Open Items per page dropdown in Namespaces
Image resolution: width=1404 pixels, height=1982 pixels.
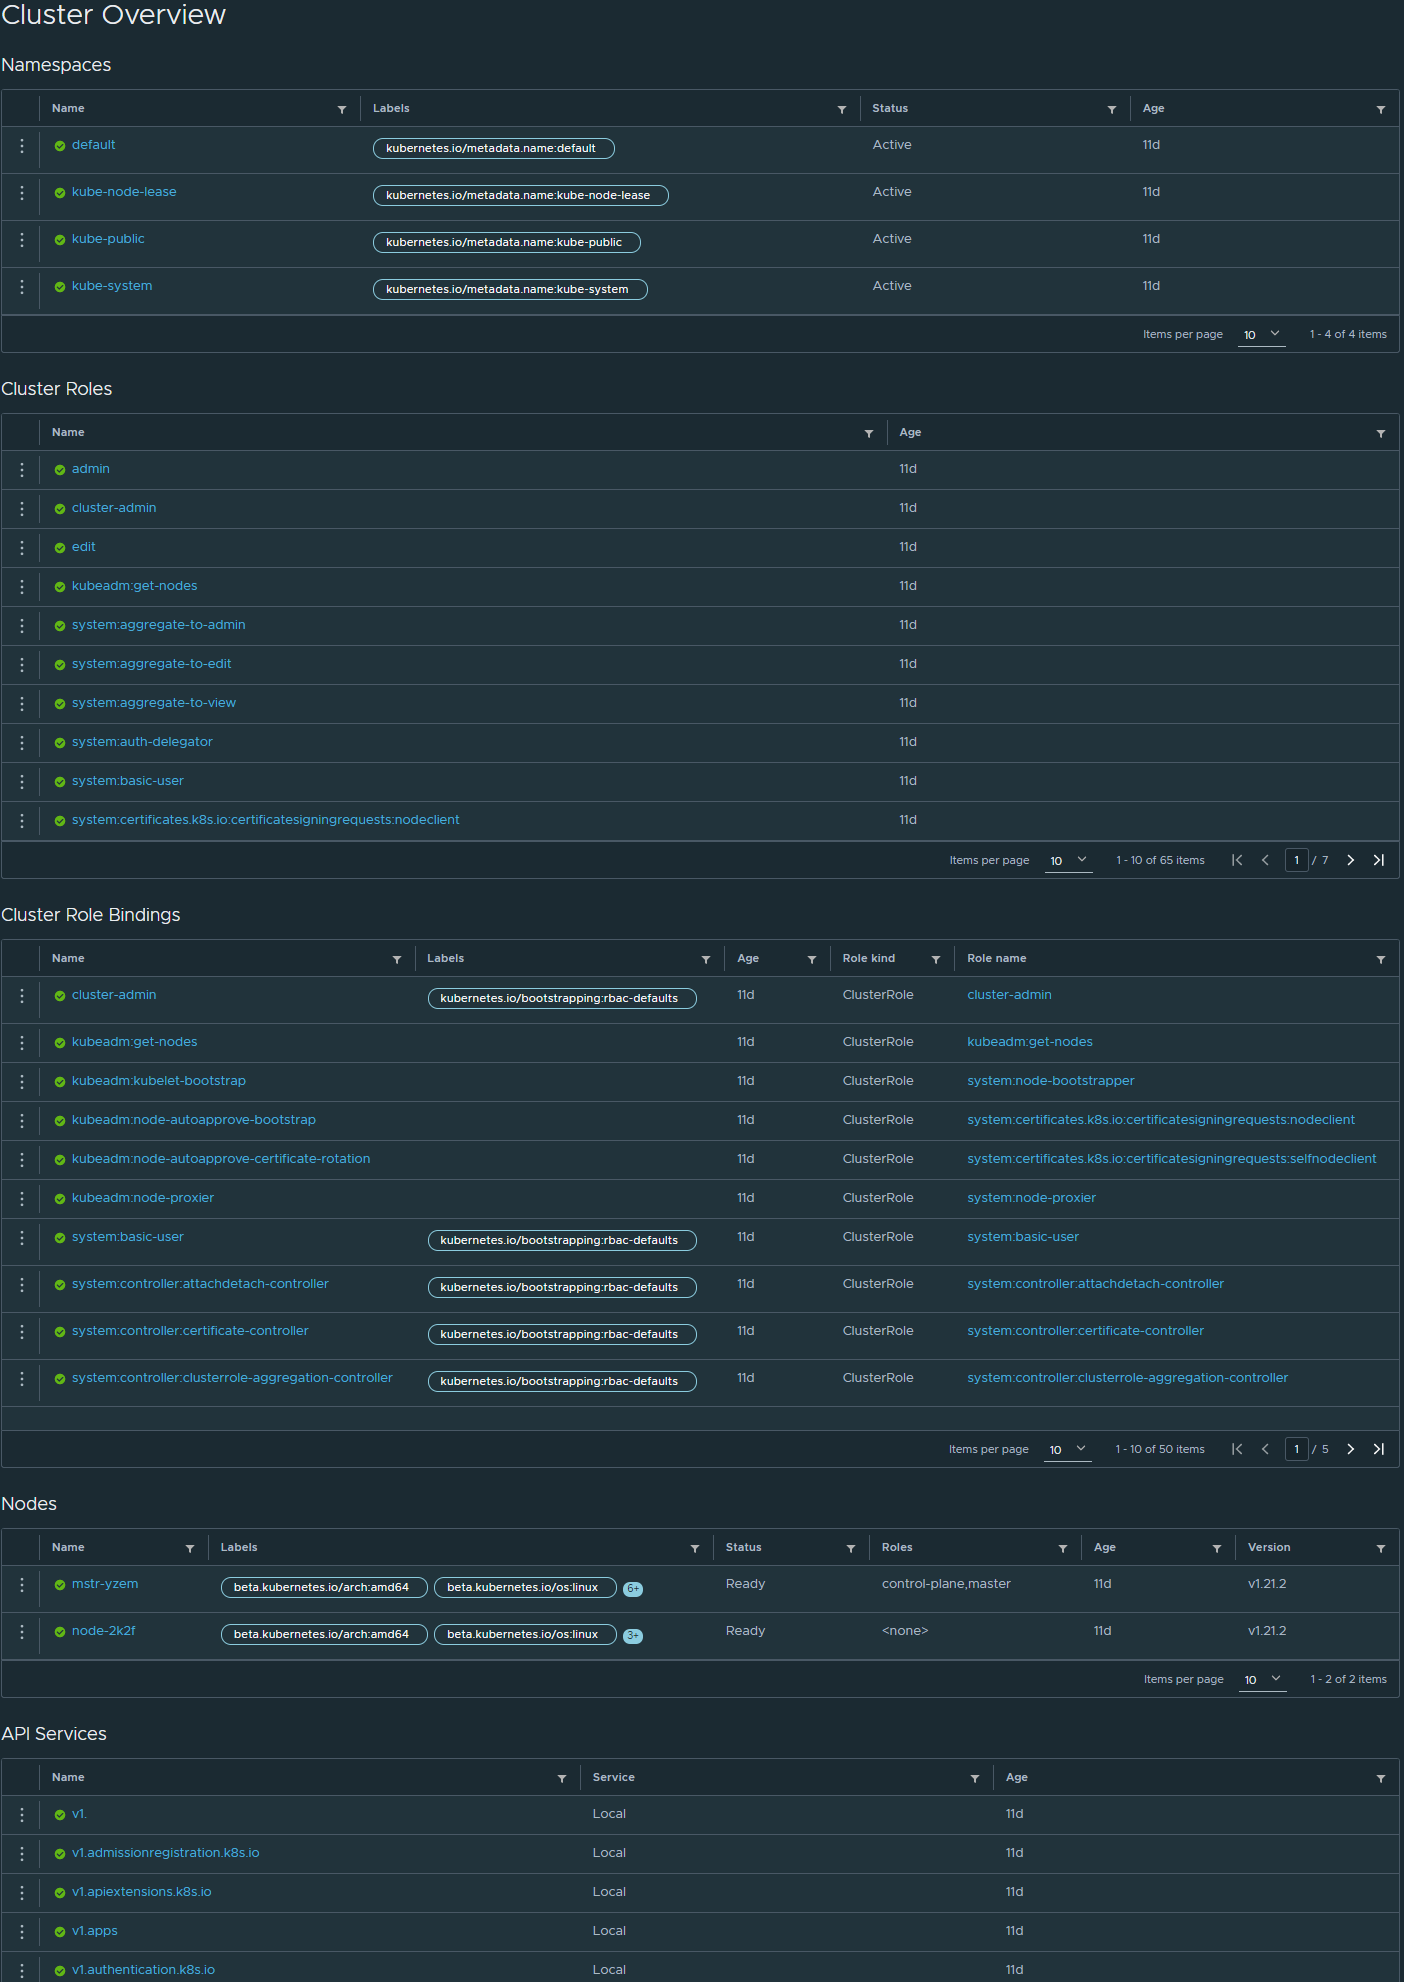click(x=1261, y=335)
